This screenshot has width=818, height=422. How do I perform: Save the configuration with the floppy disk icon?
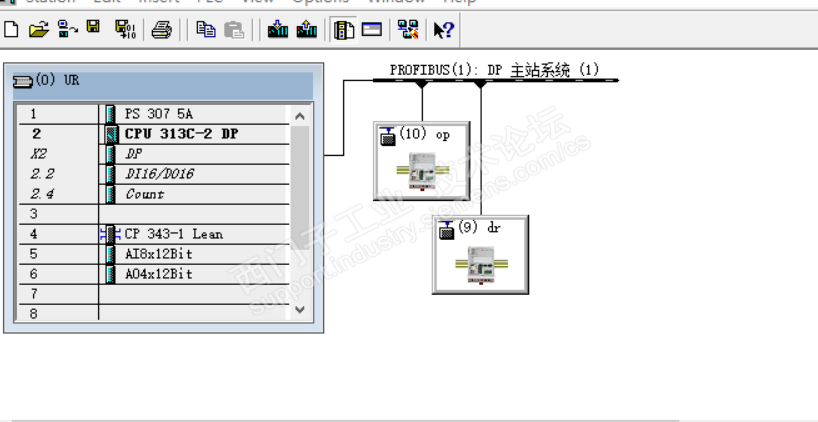[x=93, y=27]
